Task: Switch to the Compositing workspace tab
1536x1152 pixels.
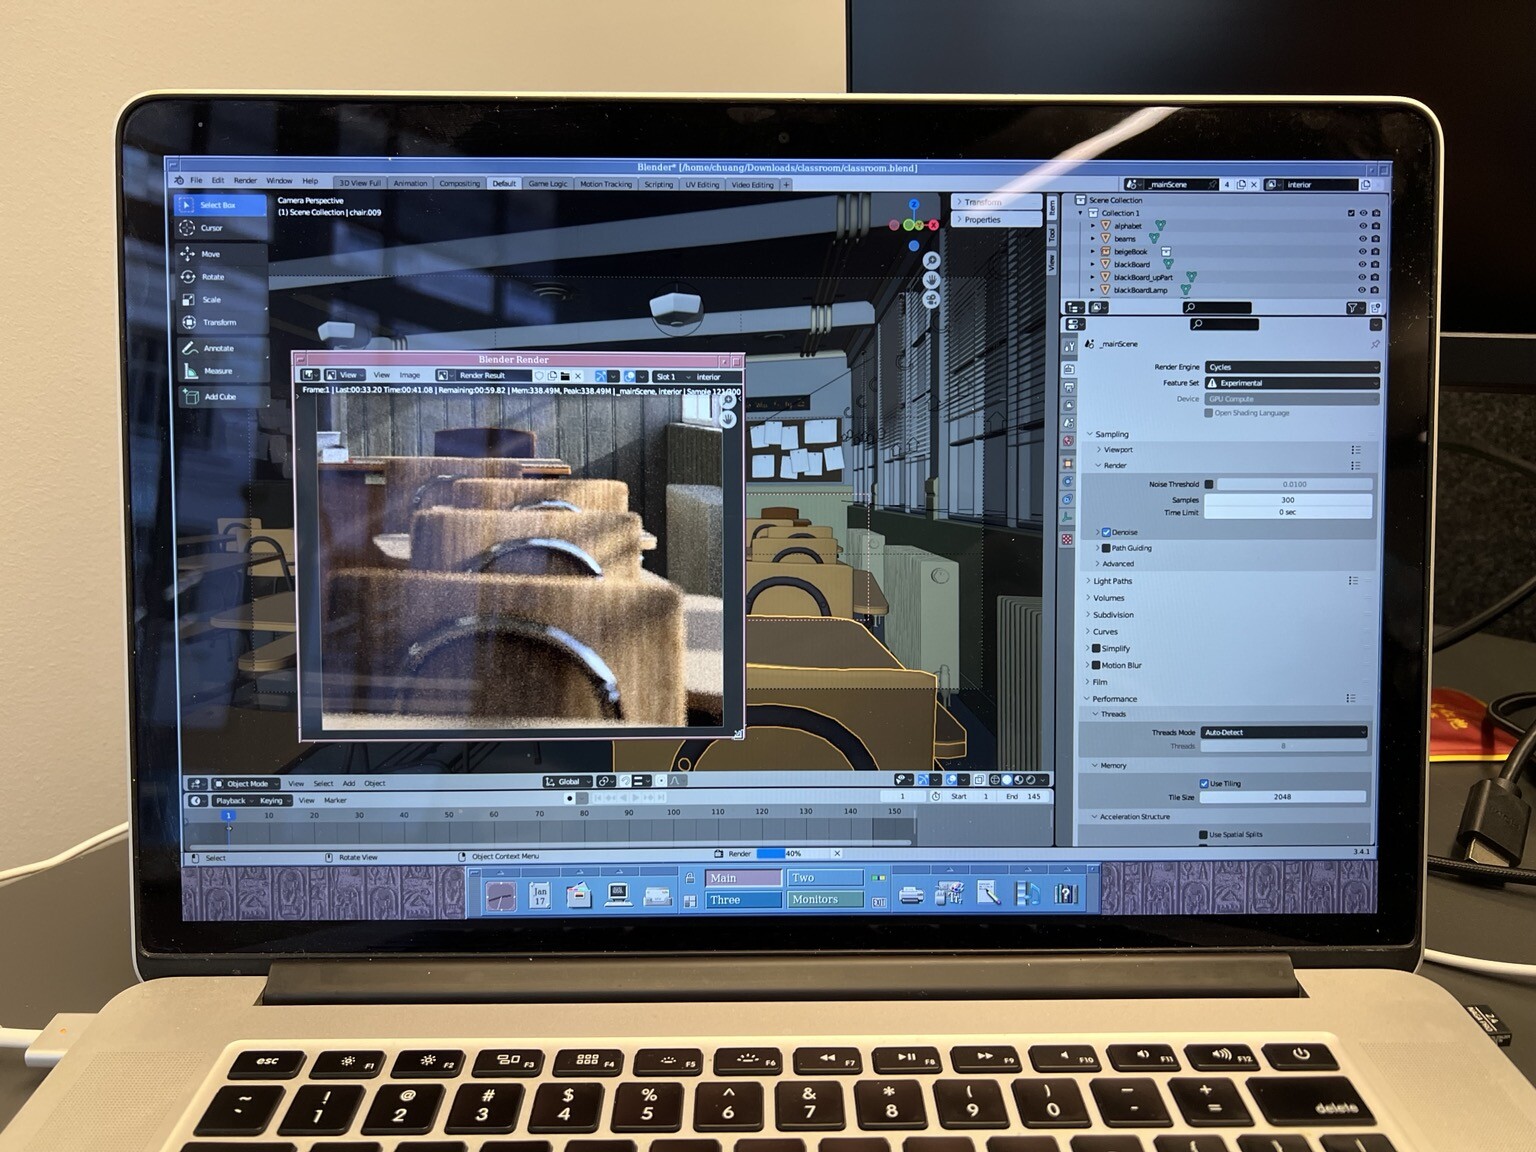Action: point(459,183)
